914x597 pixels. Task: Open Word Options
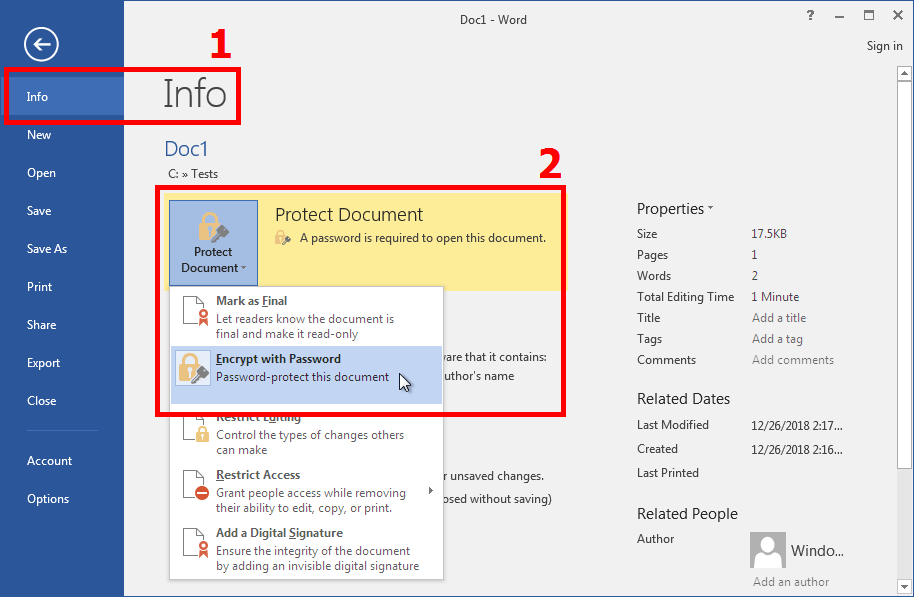coord(62,498)
